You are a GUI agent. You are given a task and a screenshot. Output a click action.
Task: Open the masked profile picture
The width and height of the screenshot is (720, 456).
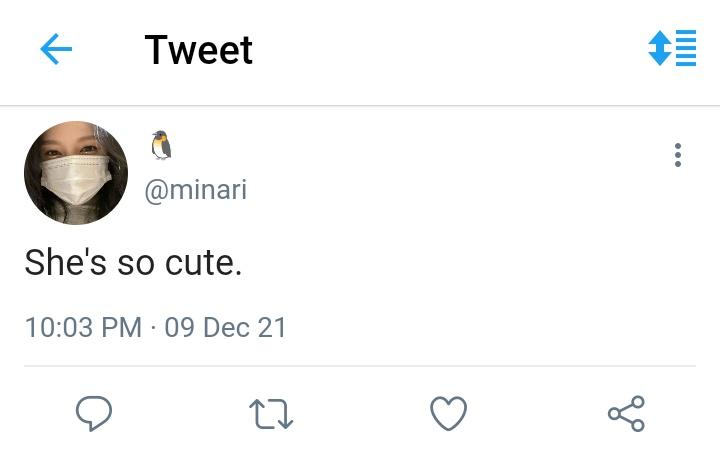(x=76, y=173)
